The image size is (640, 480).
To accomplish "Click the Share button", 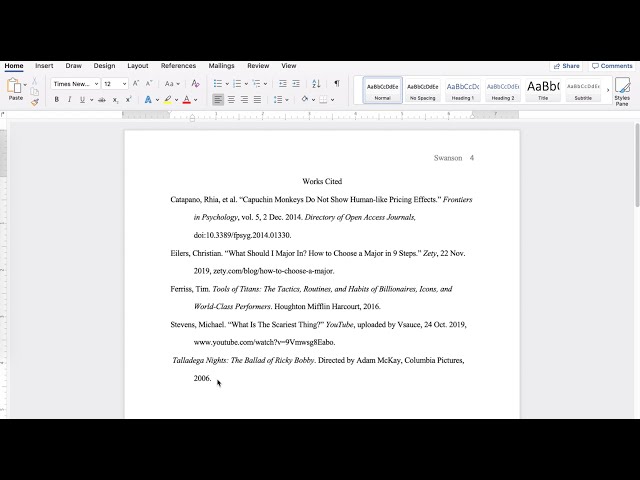I will 567,66.
